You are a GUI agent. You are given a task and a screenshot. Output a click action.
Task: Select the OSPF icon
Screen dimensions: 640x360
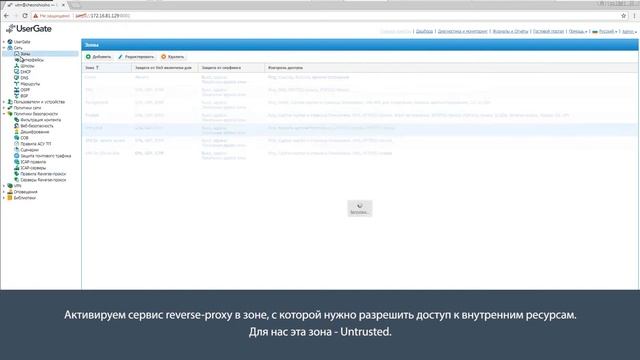click(x=17, y=89)
